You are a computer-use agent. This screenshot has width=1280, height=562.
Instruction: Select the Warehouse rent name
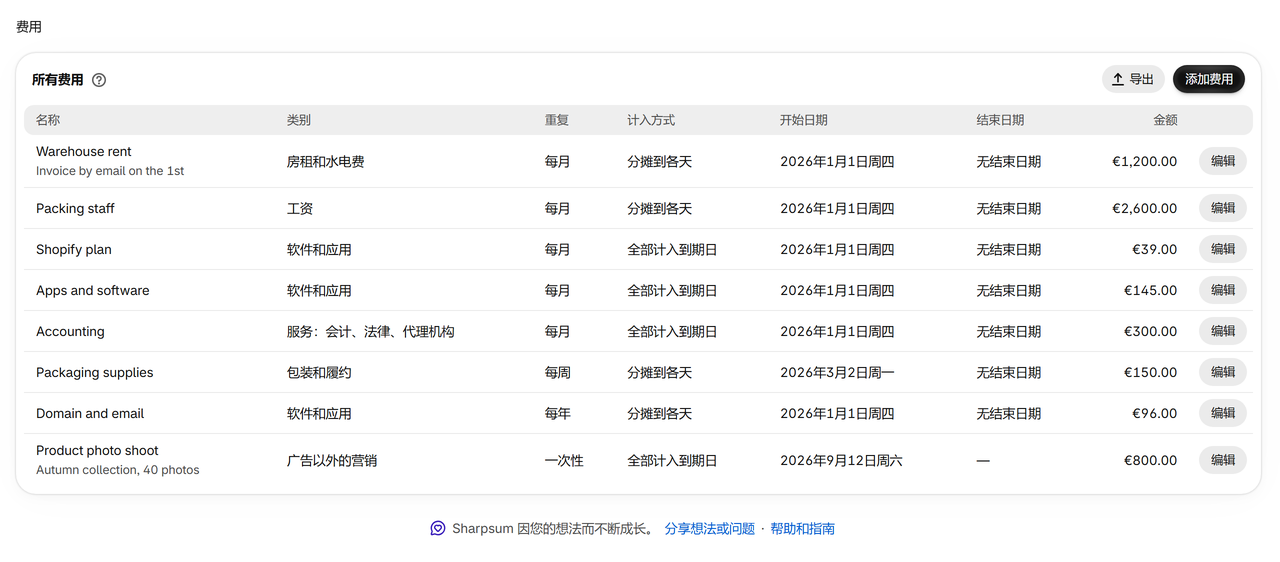84,152
